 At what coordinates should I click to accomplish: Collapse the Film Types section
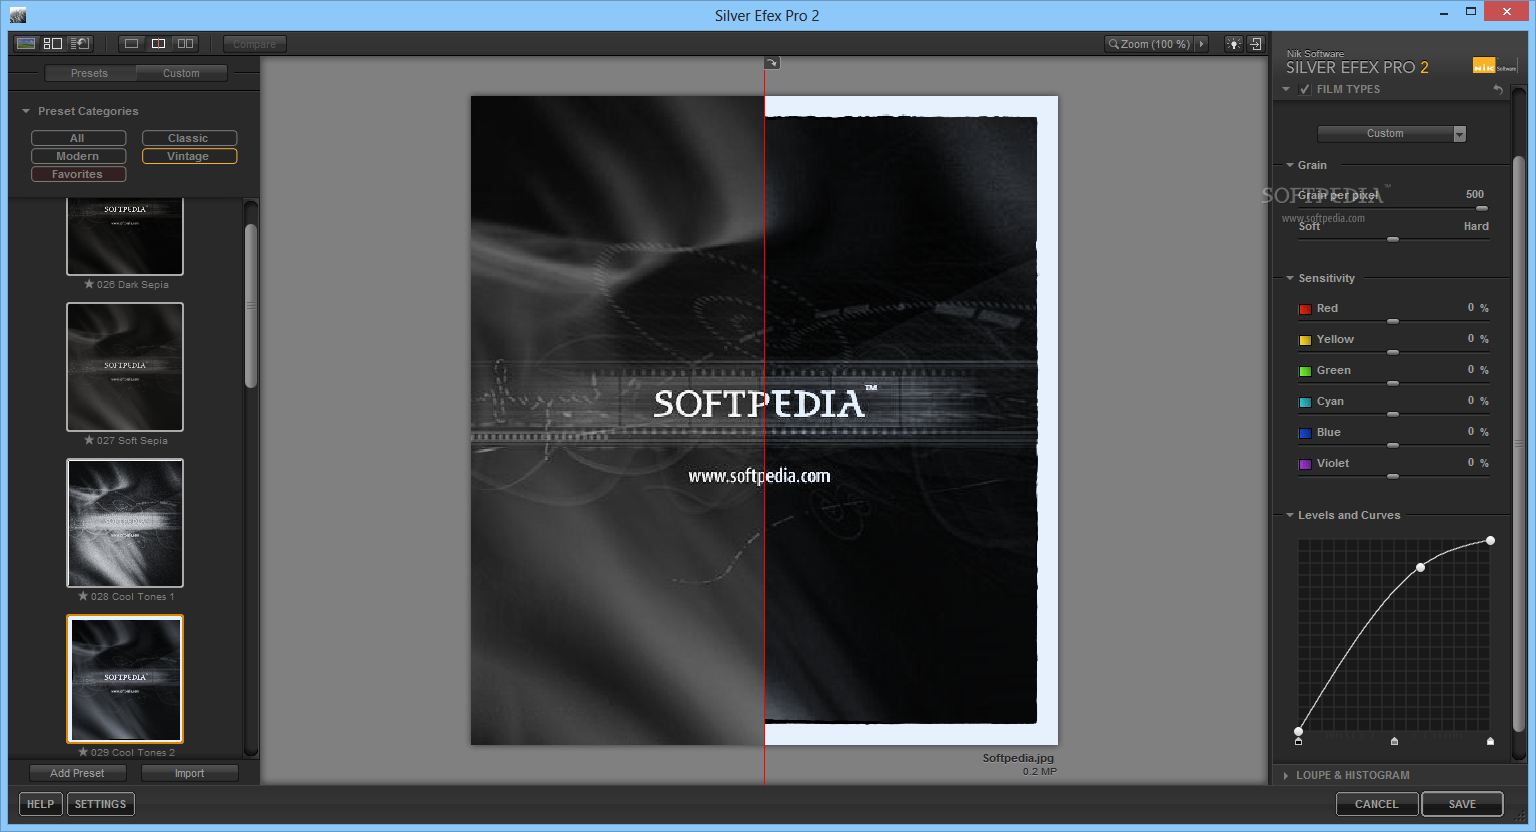[1286, 89]
